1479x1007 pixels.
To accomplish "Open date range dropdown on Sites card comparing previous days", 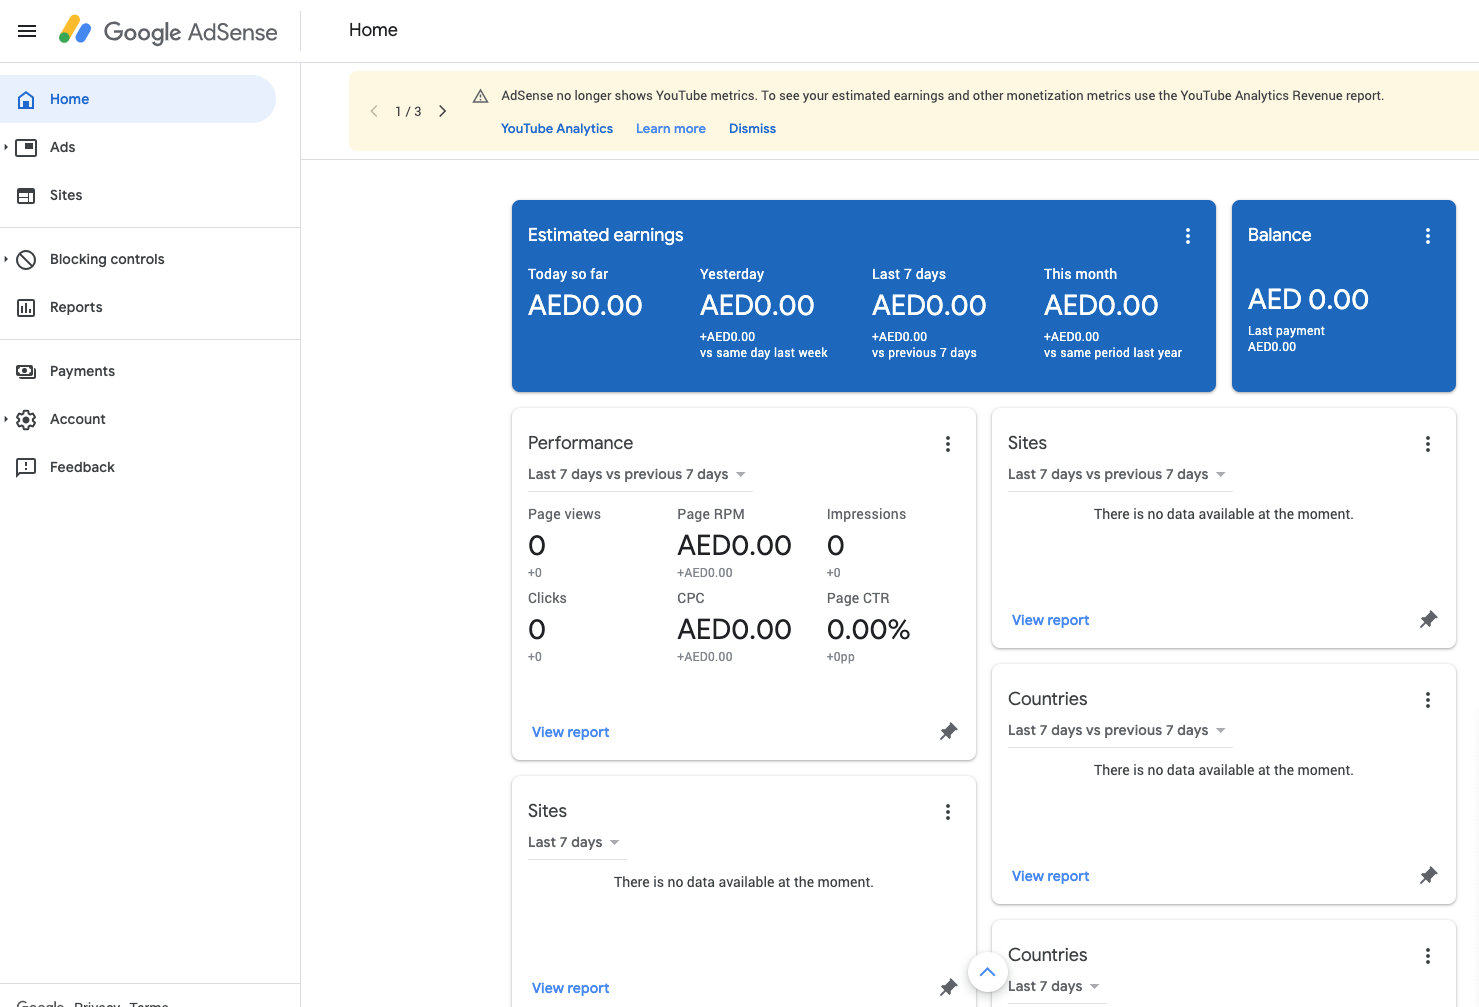I will click(1120, 475).
